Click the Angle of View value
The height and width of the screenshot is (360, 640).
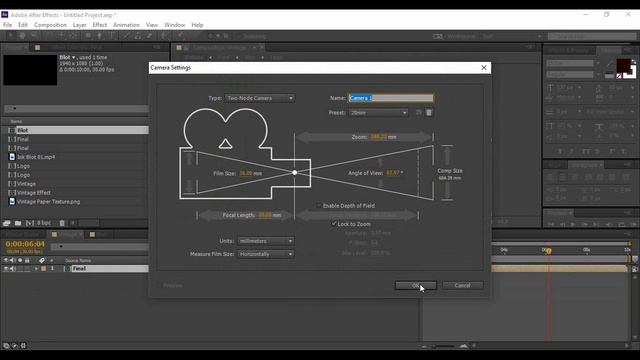393,173
